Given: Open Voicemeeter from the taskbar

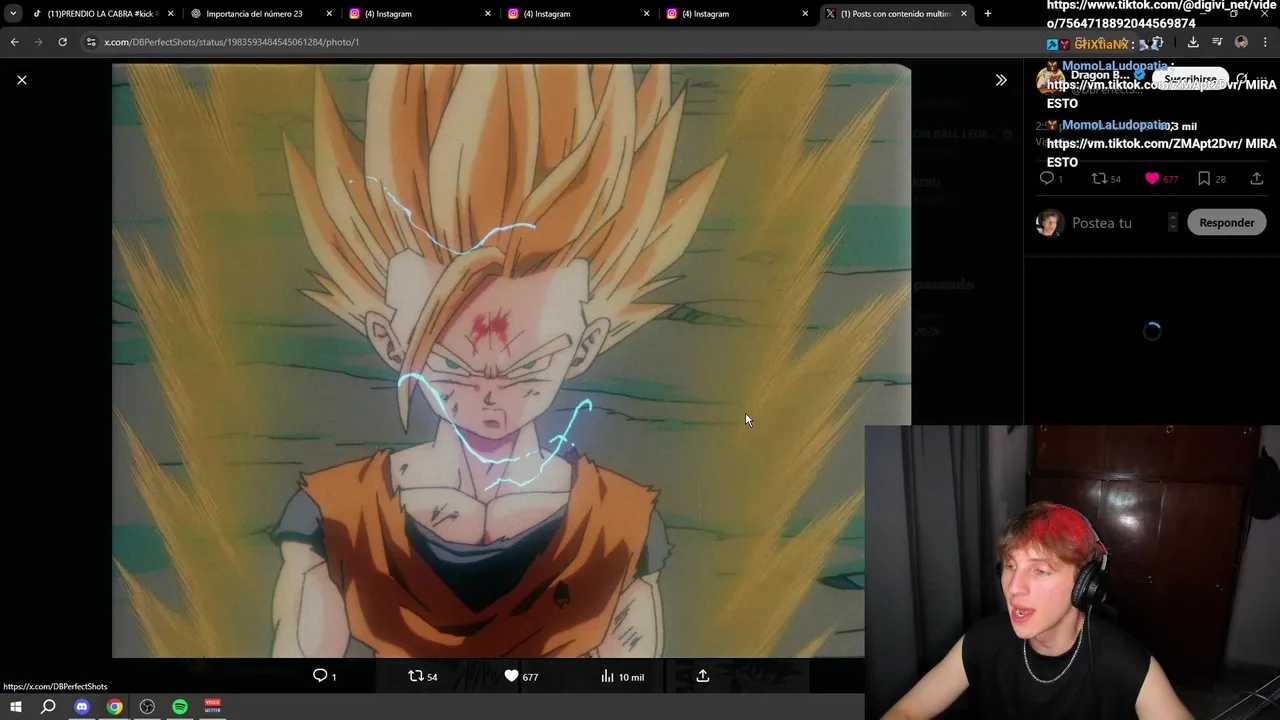Looking at the screenshot, I should (212, 707).
